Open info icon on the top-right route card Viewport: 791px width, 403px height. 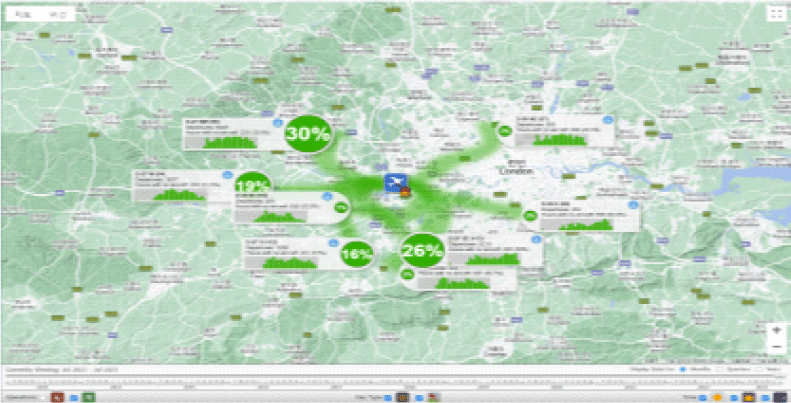[x=608, y=120]
